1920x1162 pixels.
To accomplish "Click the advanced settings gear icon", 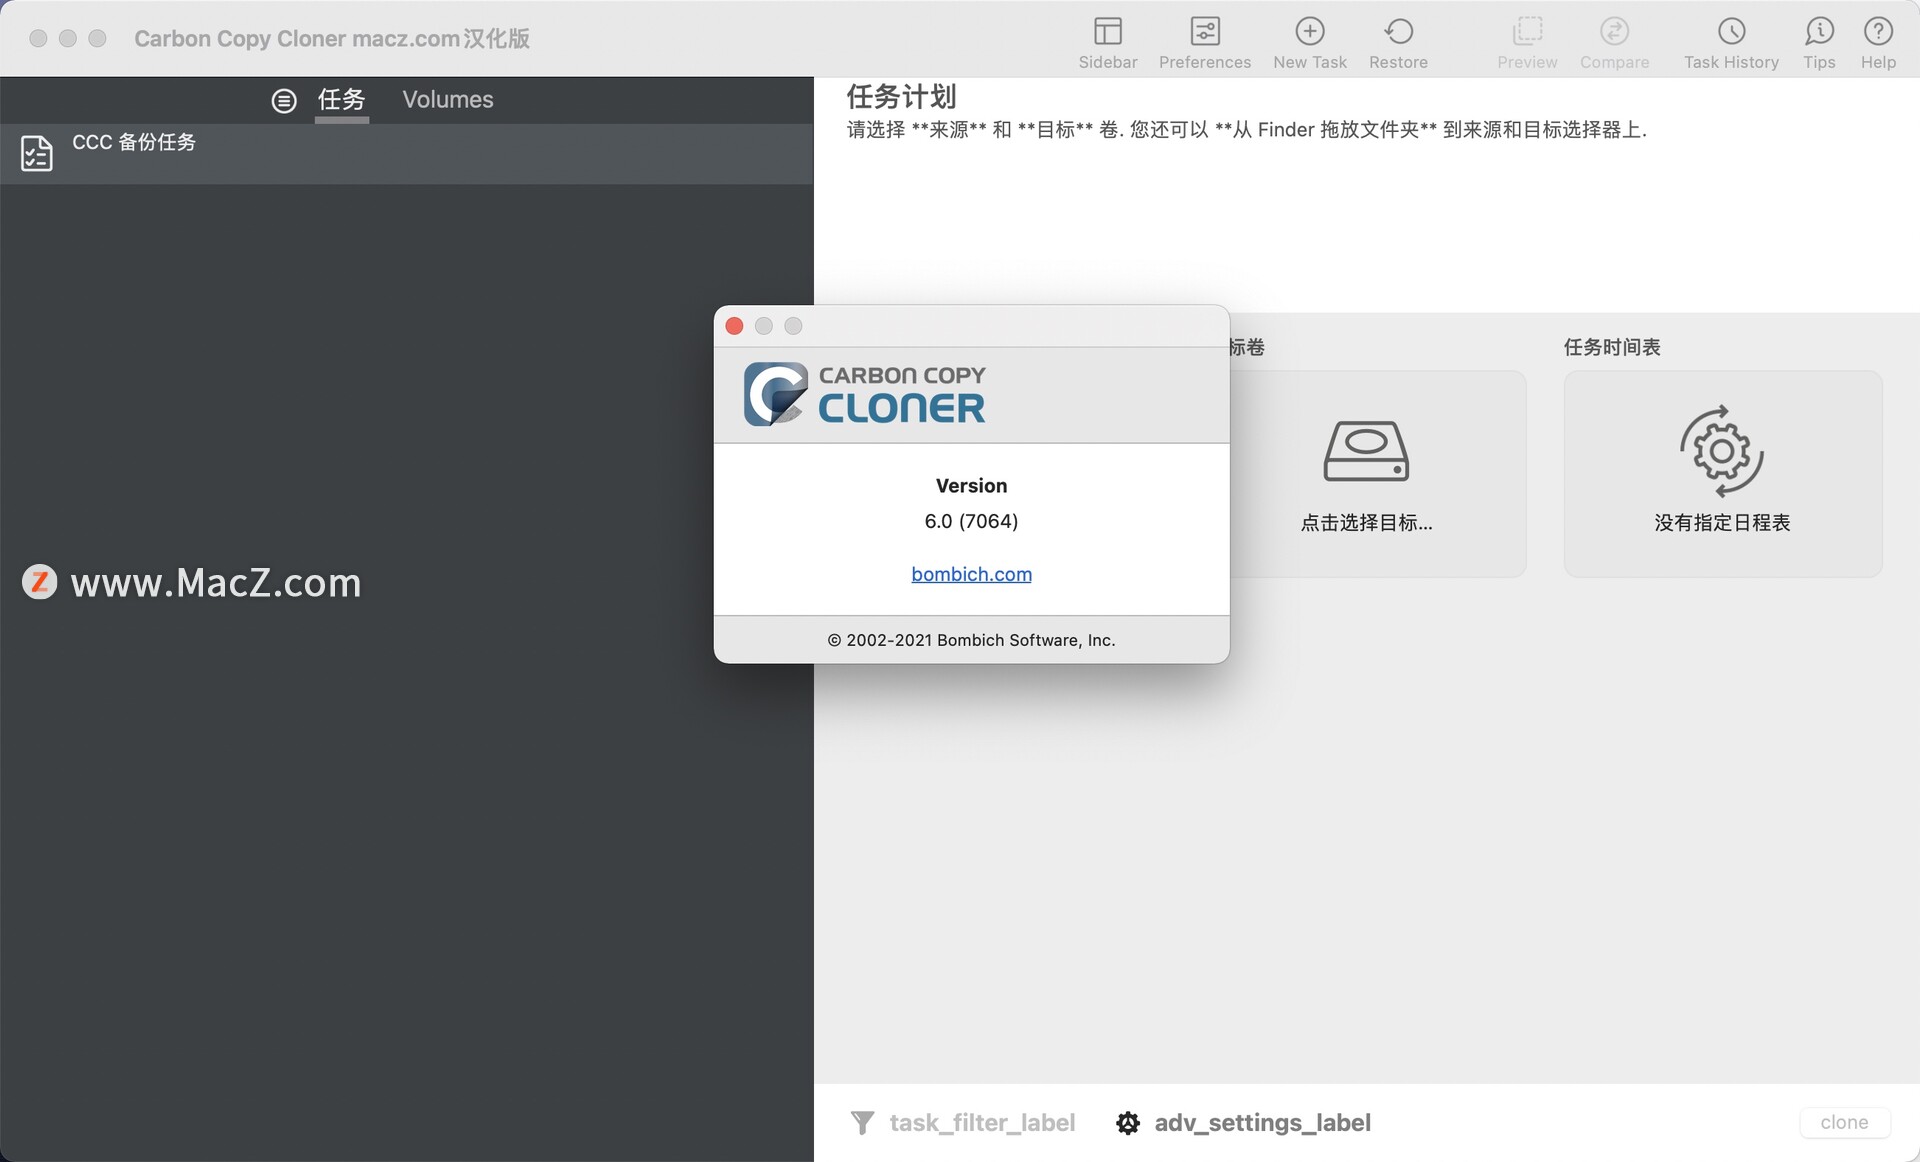I will 1128,1123.
